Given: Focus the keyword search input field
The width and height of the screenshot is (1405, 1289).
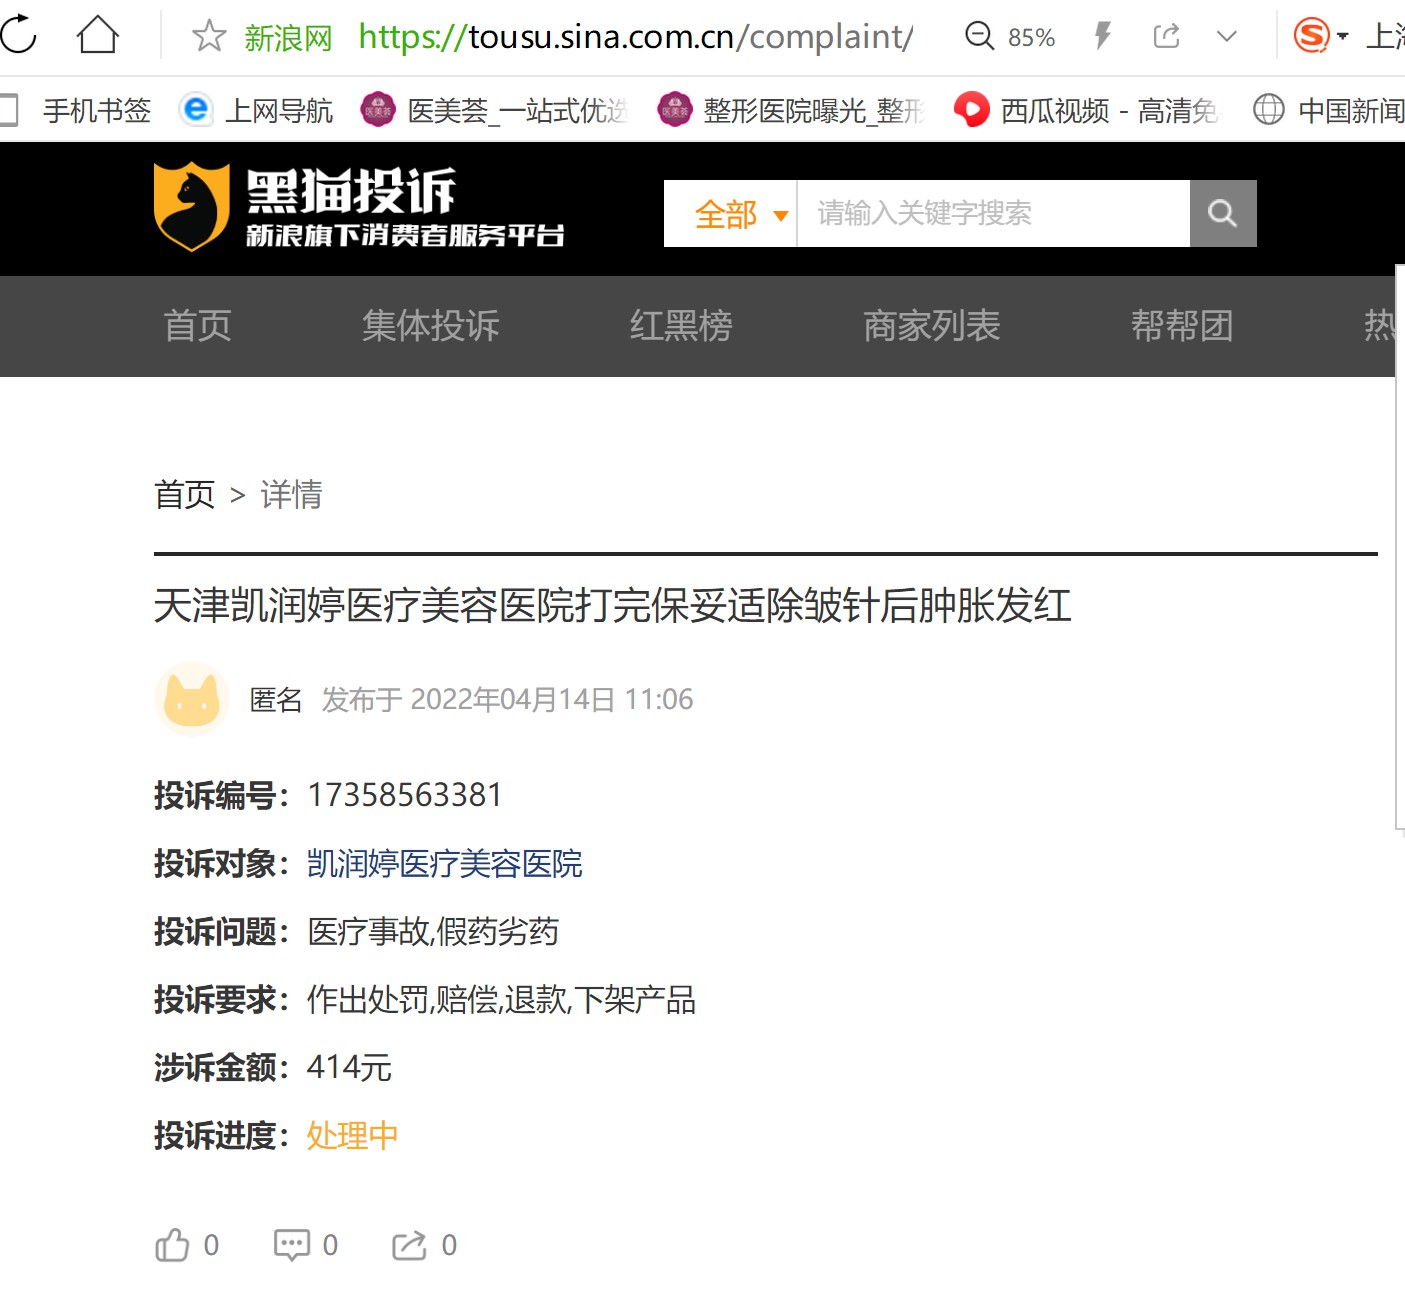Looking at the screenshot, I should click(x=993, y=214).
